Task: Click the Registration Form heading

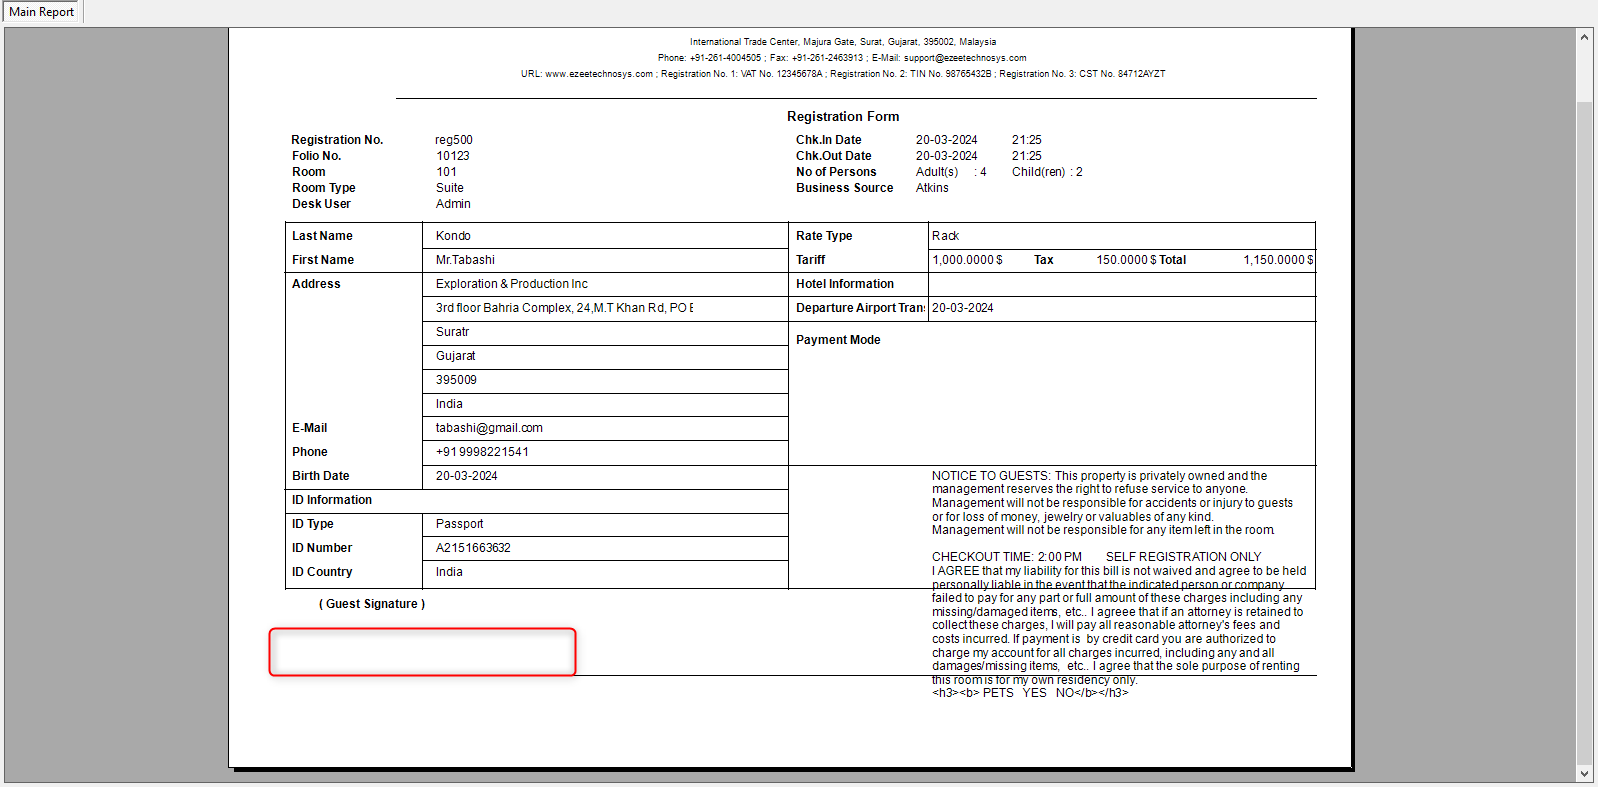Action: [x=842, y=117]
